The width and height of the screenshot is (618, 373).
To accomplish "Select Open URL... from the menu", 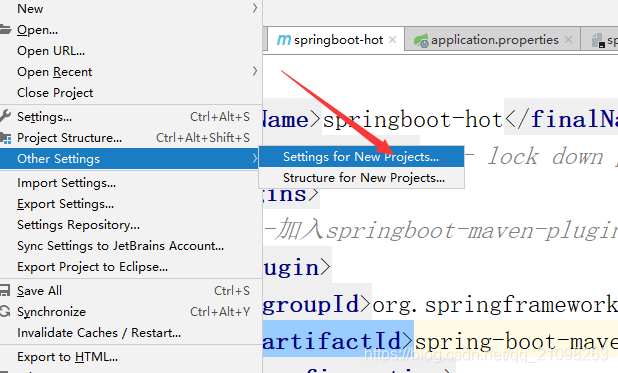I will pos(130,51).
